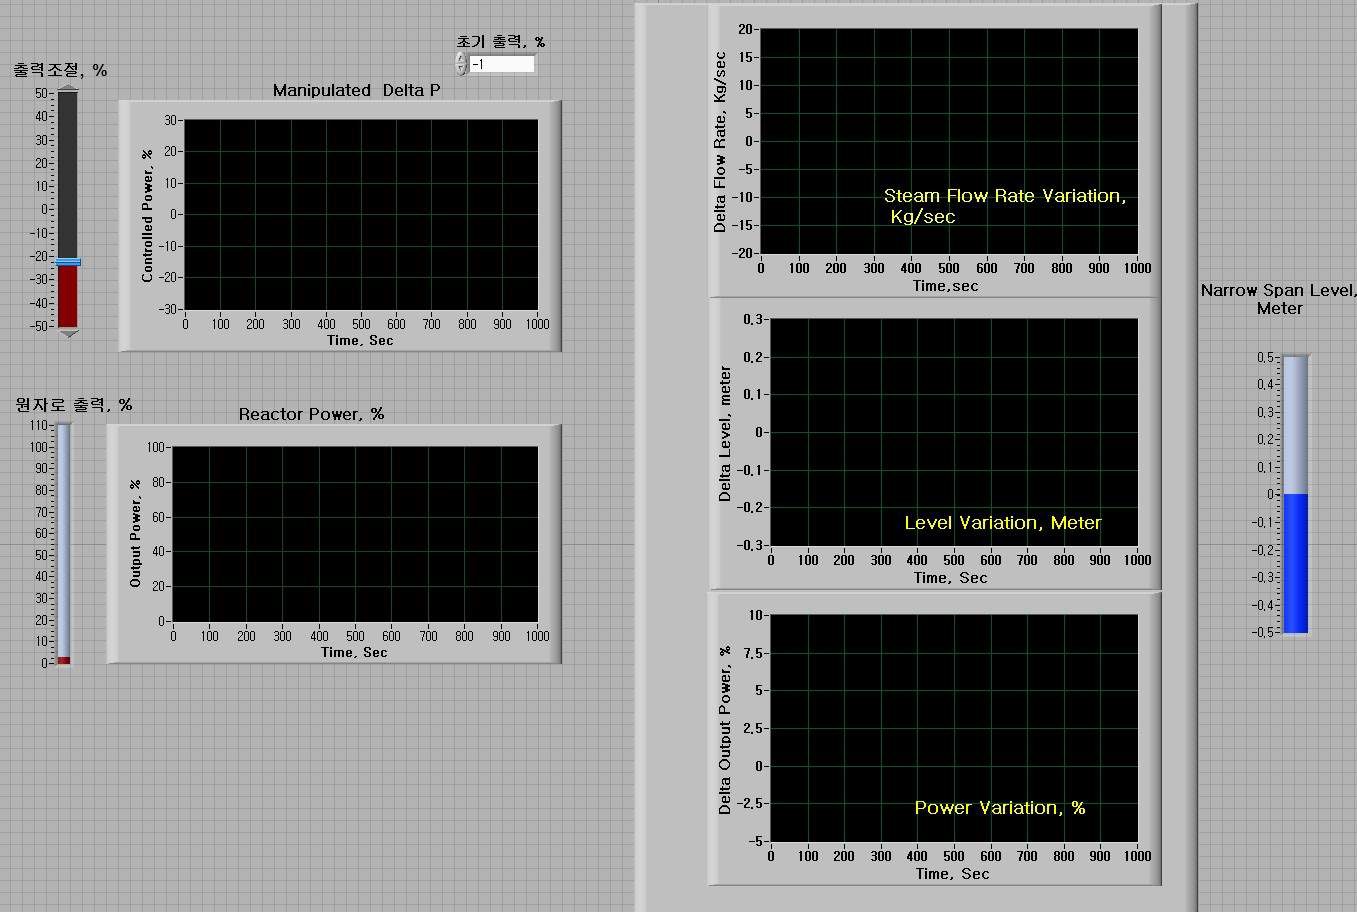1357x912 pixels.
Task: Click the Output Power, % axis label
Action: pyautogui.click(x=136, y=534)
